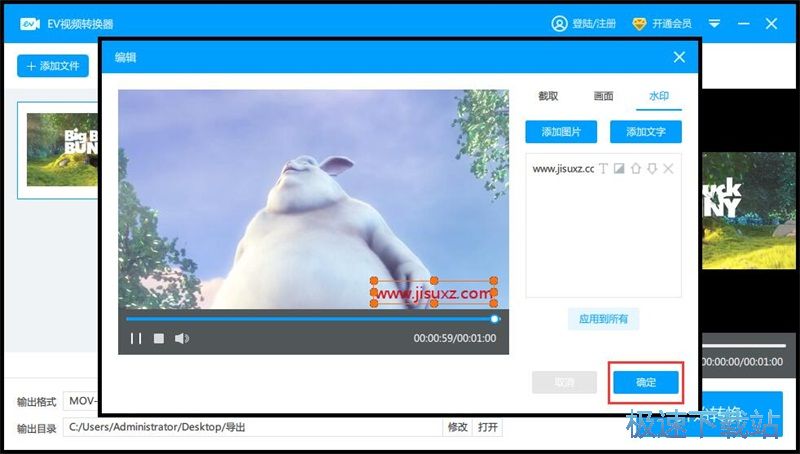Click the 修改 output directory button
The height and width of the screenshot is (454, 800).
[458, 427]
